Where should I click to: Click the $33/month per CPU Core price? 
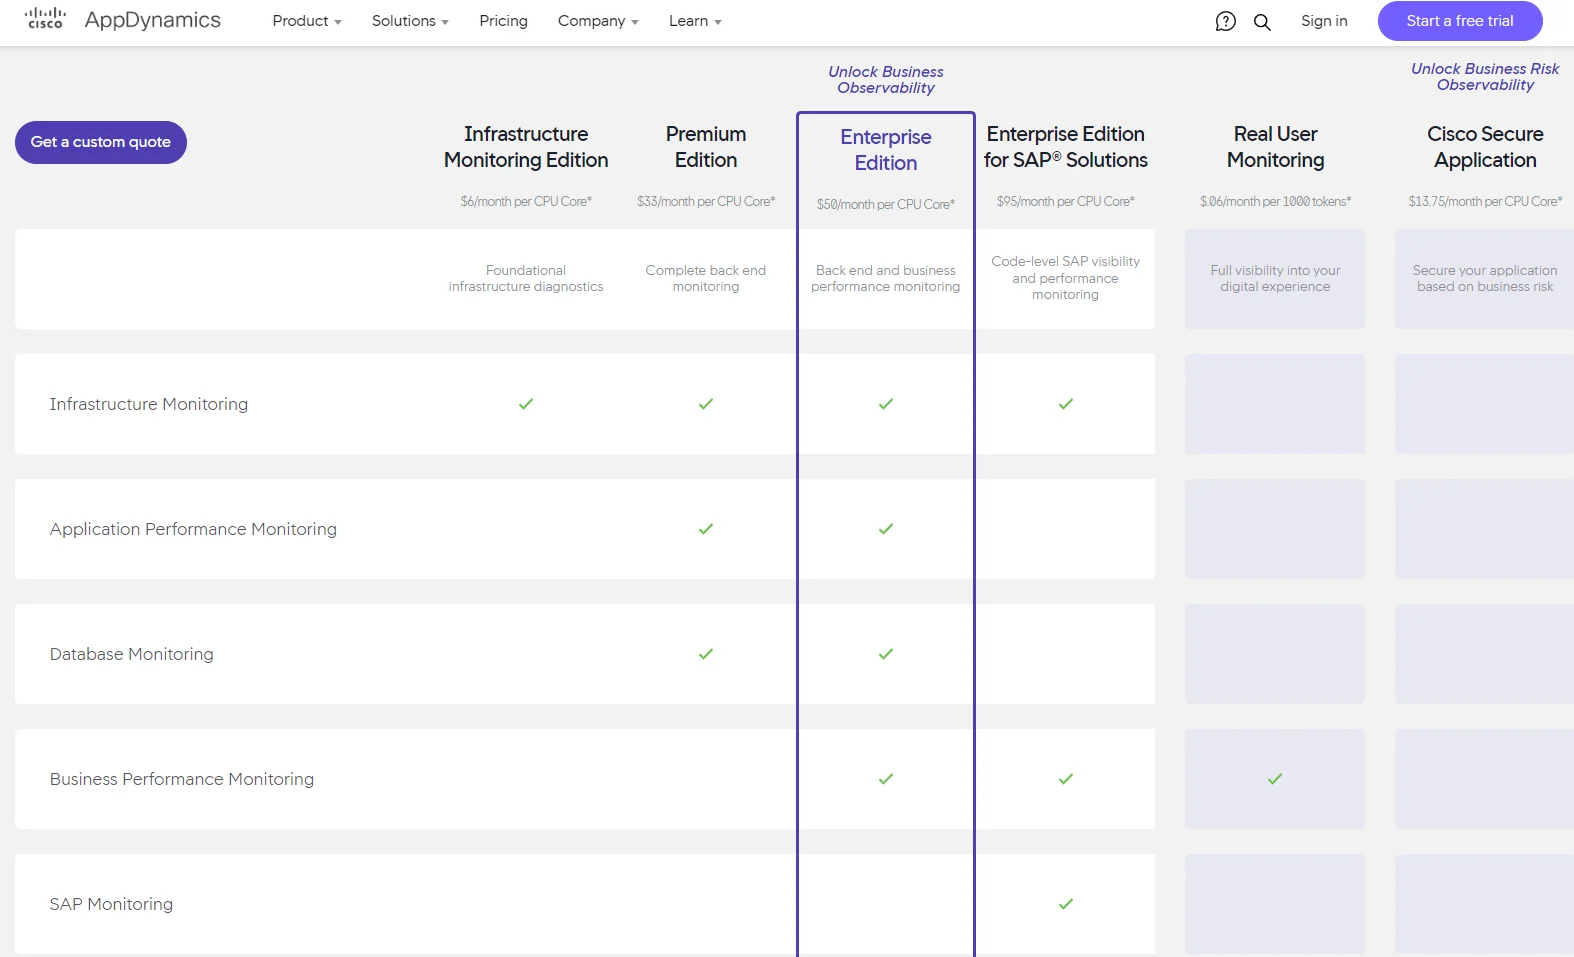click(706, 201)
